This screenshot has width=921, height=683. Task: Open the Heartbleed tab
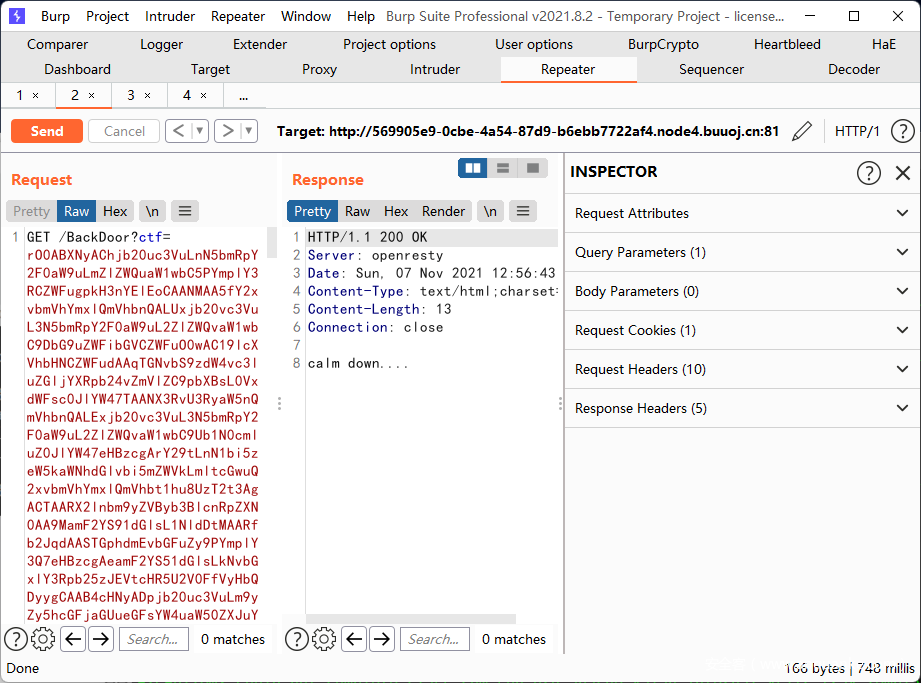pyautogui.click(x=787, y=45)
